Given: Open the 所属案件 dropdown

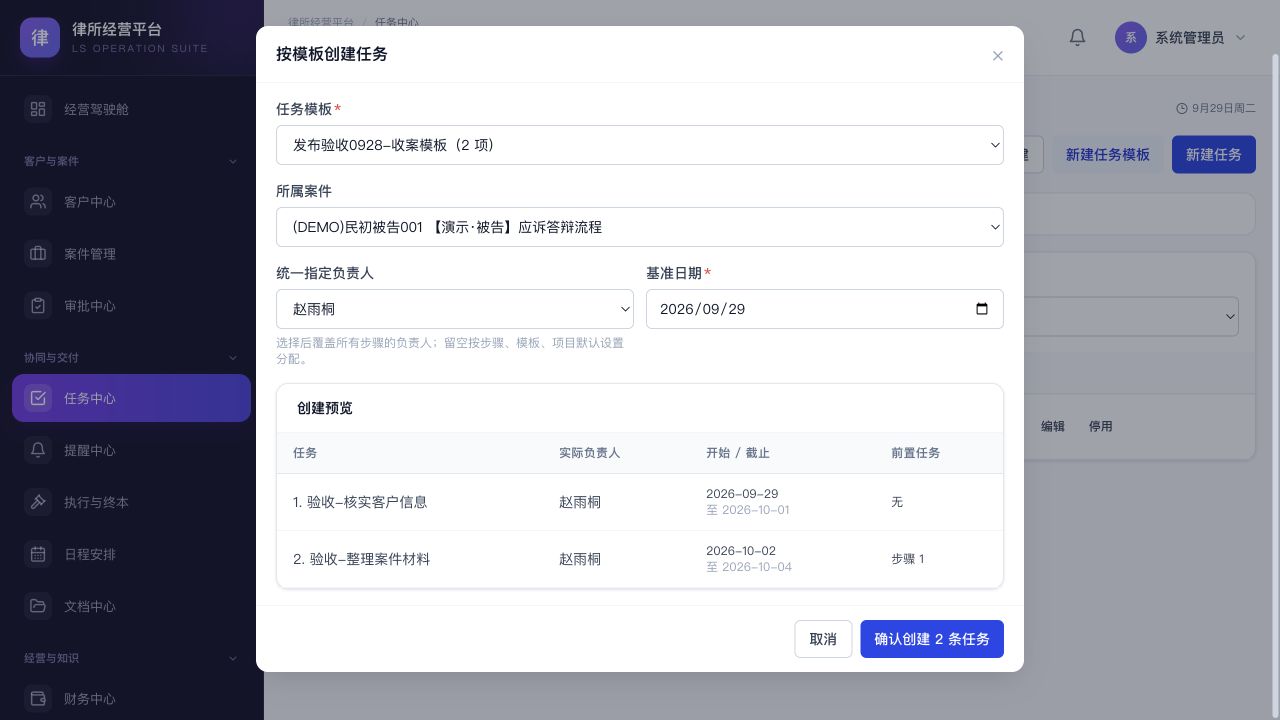Looking at the screenshot, I should (640, 227).
